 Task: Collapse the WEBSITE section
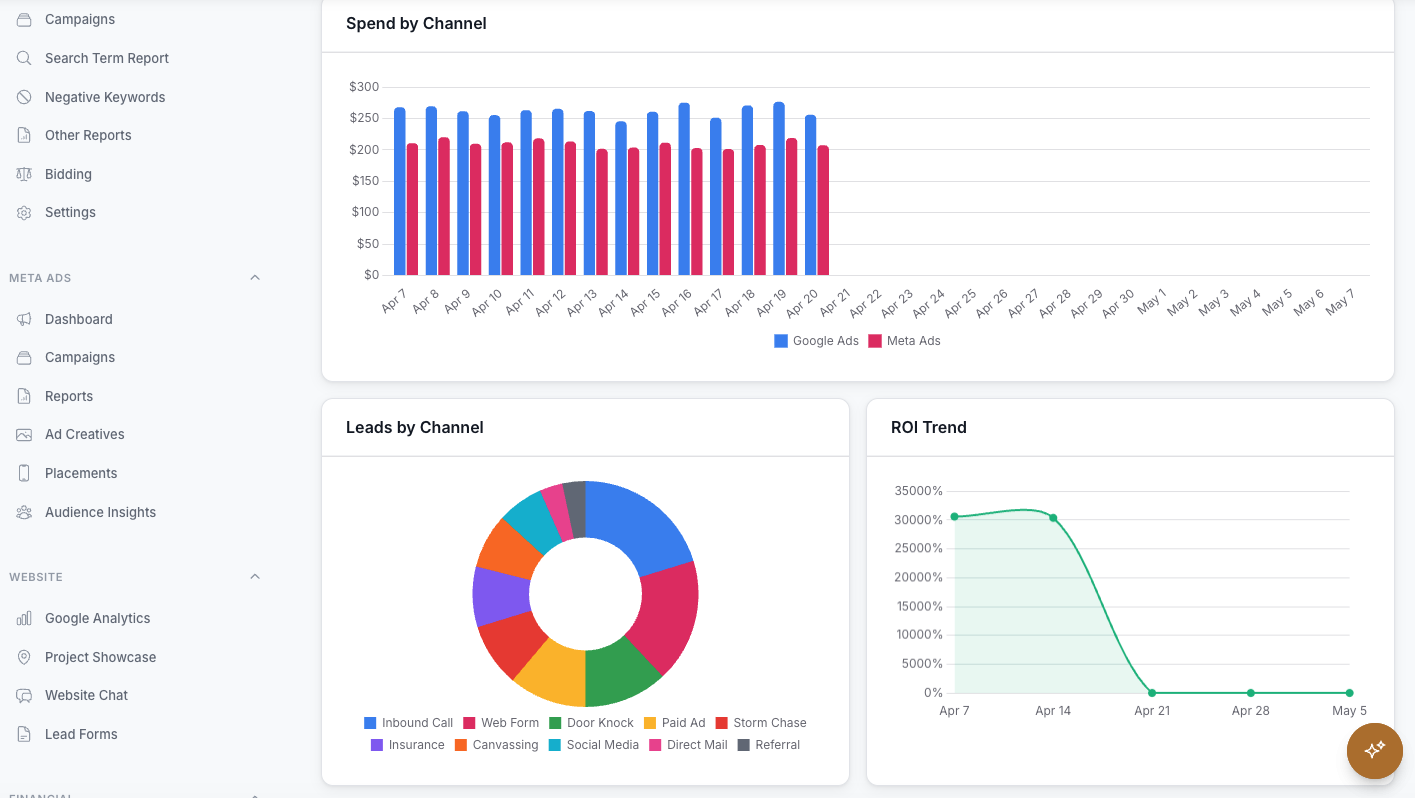[255, 577]
